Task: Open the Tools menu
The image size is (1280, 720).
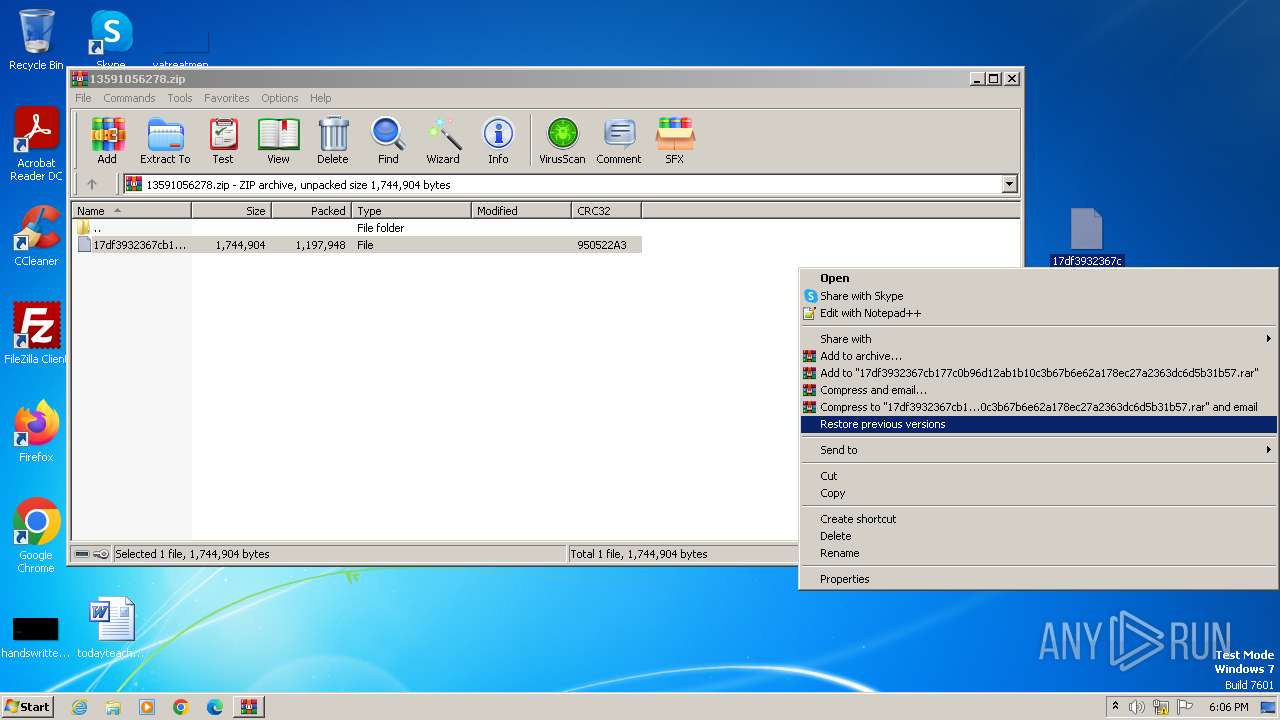Action: coord(180,98)
